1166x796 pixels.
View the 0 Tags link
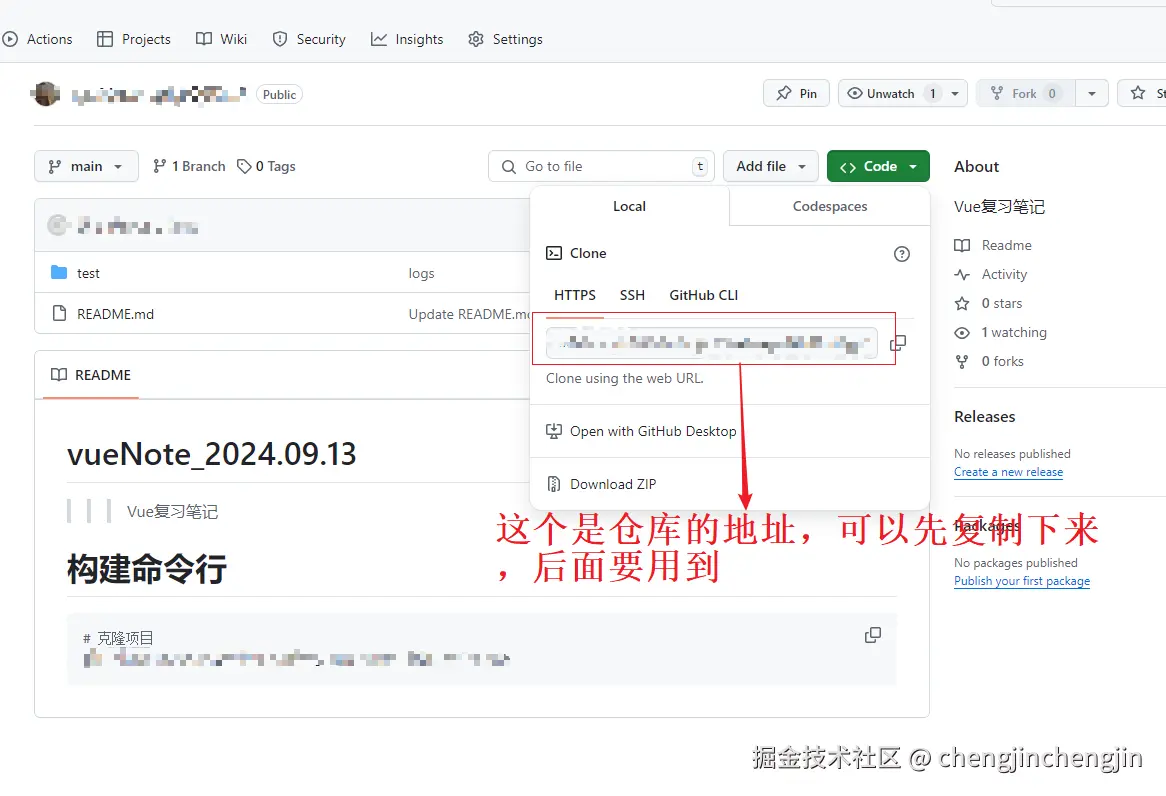pos(266,166)
